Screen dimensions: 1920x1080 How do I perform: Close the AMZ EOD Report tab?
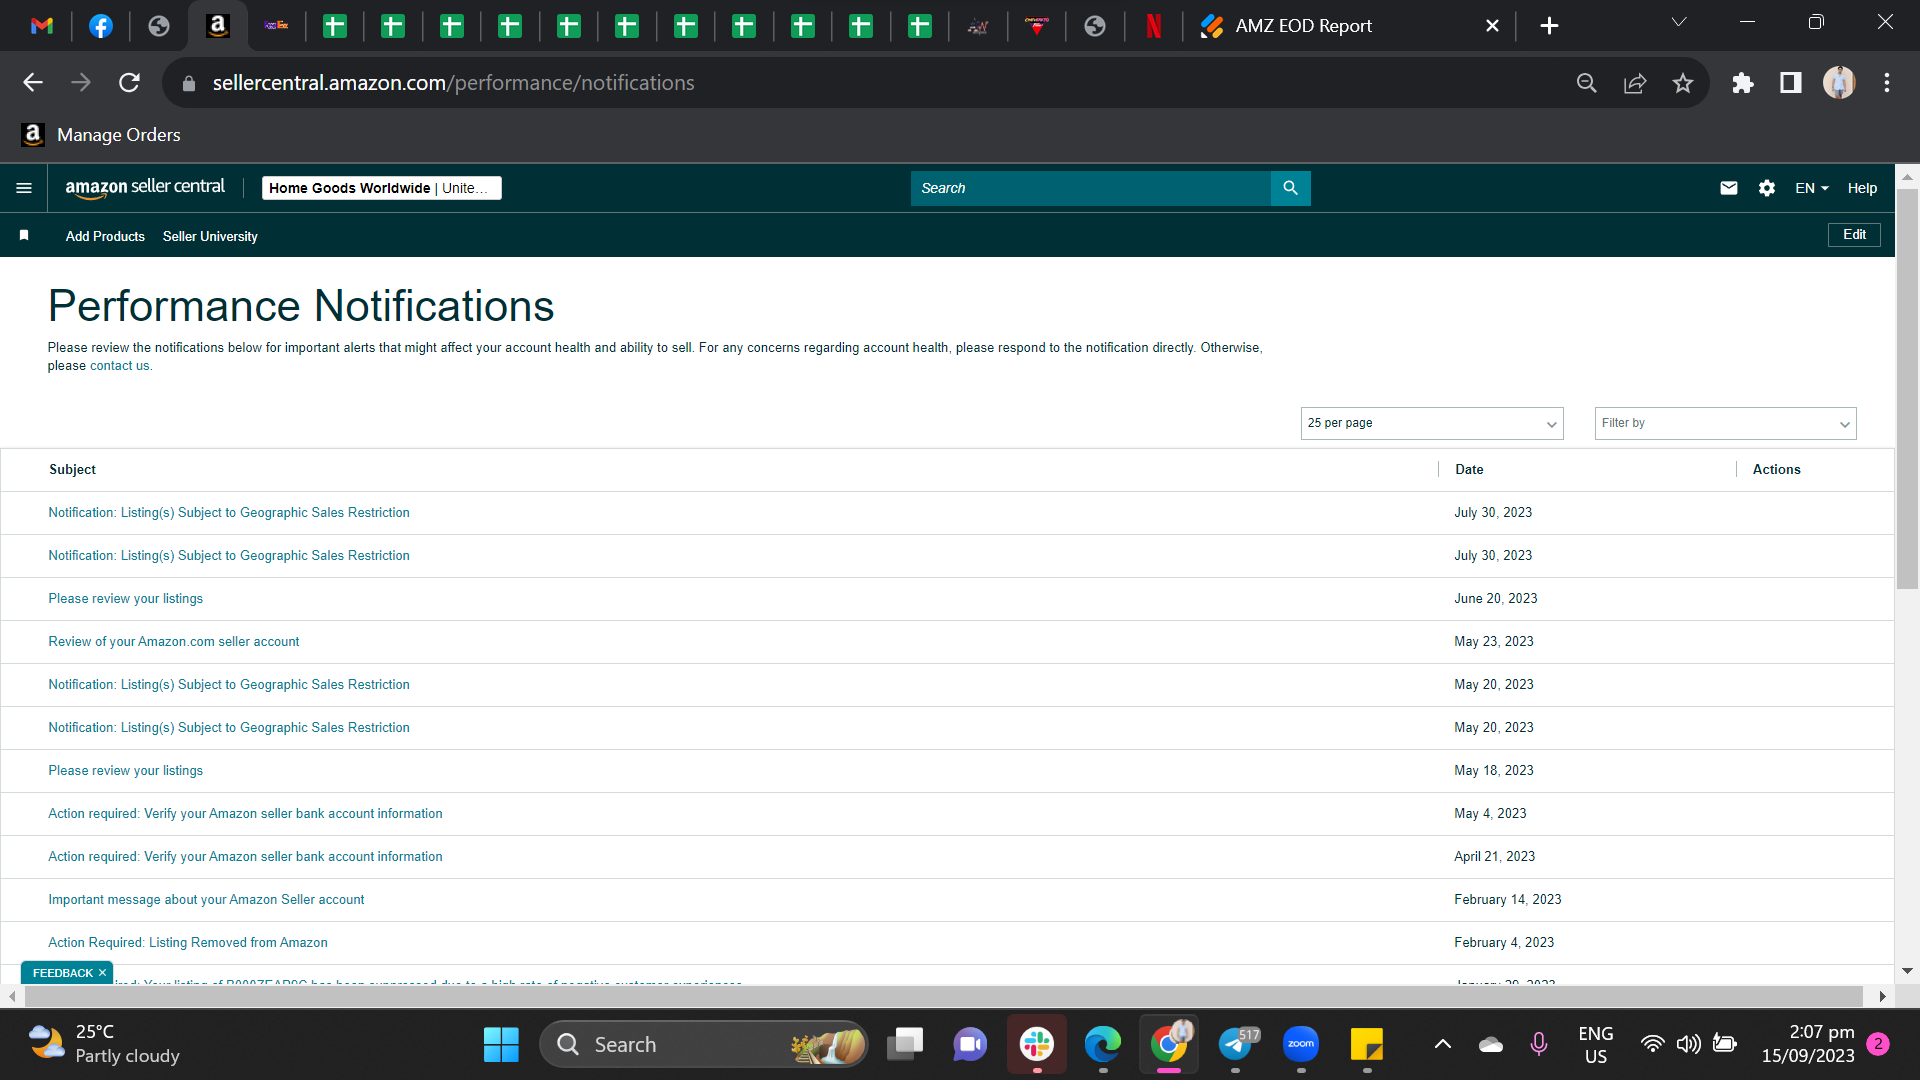click(x=1492, y=26)
